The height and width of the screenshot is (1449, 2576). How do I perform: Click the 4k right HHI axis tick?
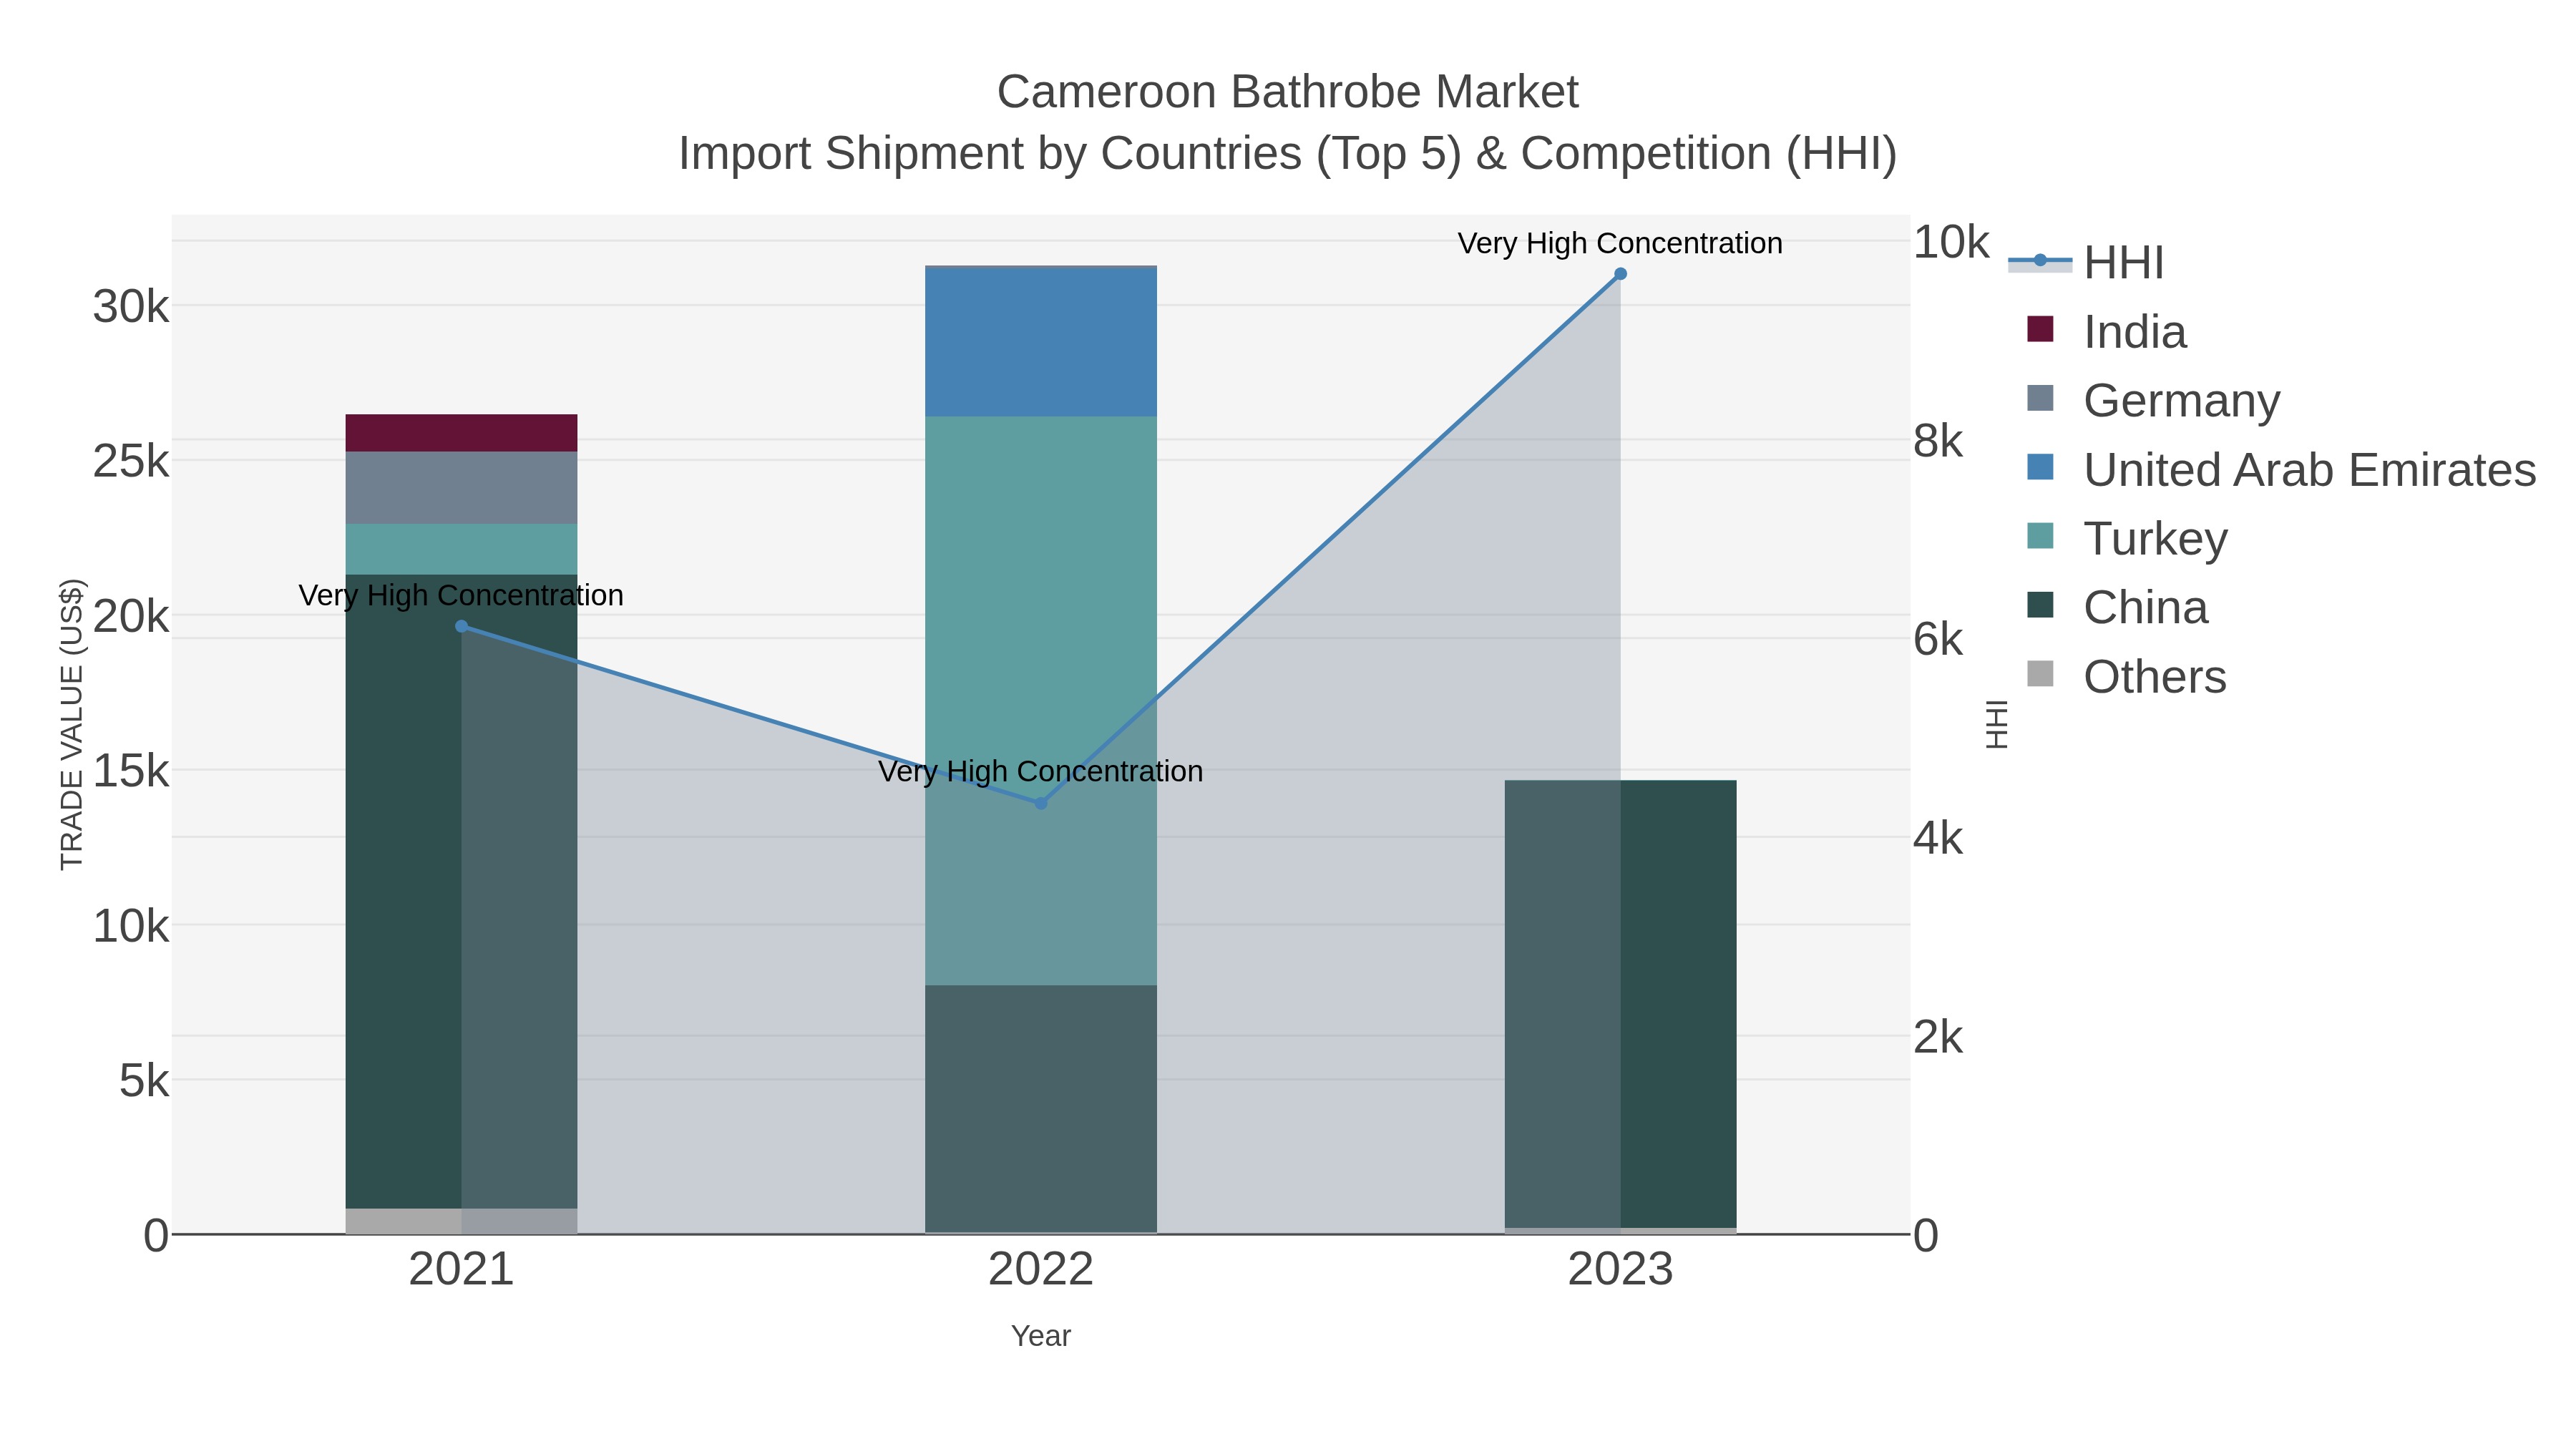point(1938,838)
